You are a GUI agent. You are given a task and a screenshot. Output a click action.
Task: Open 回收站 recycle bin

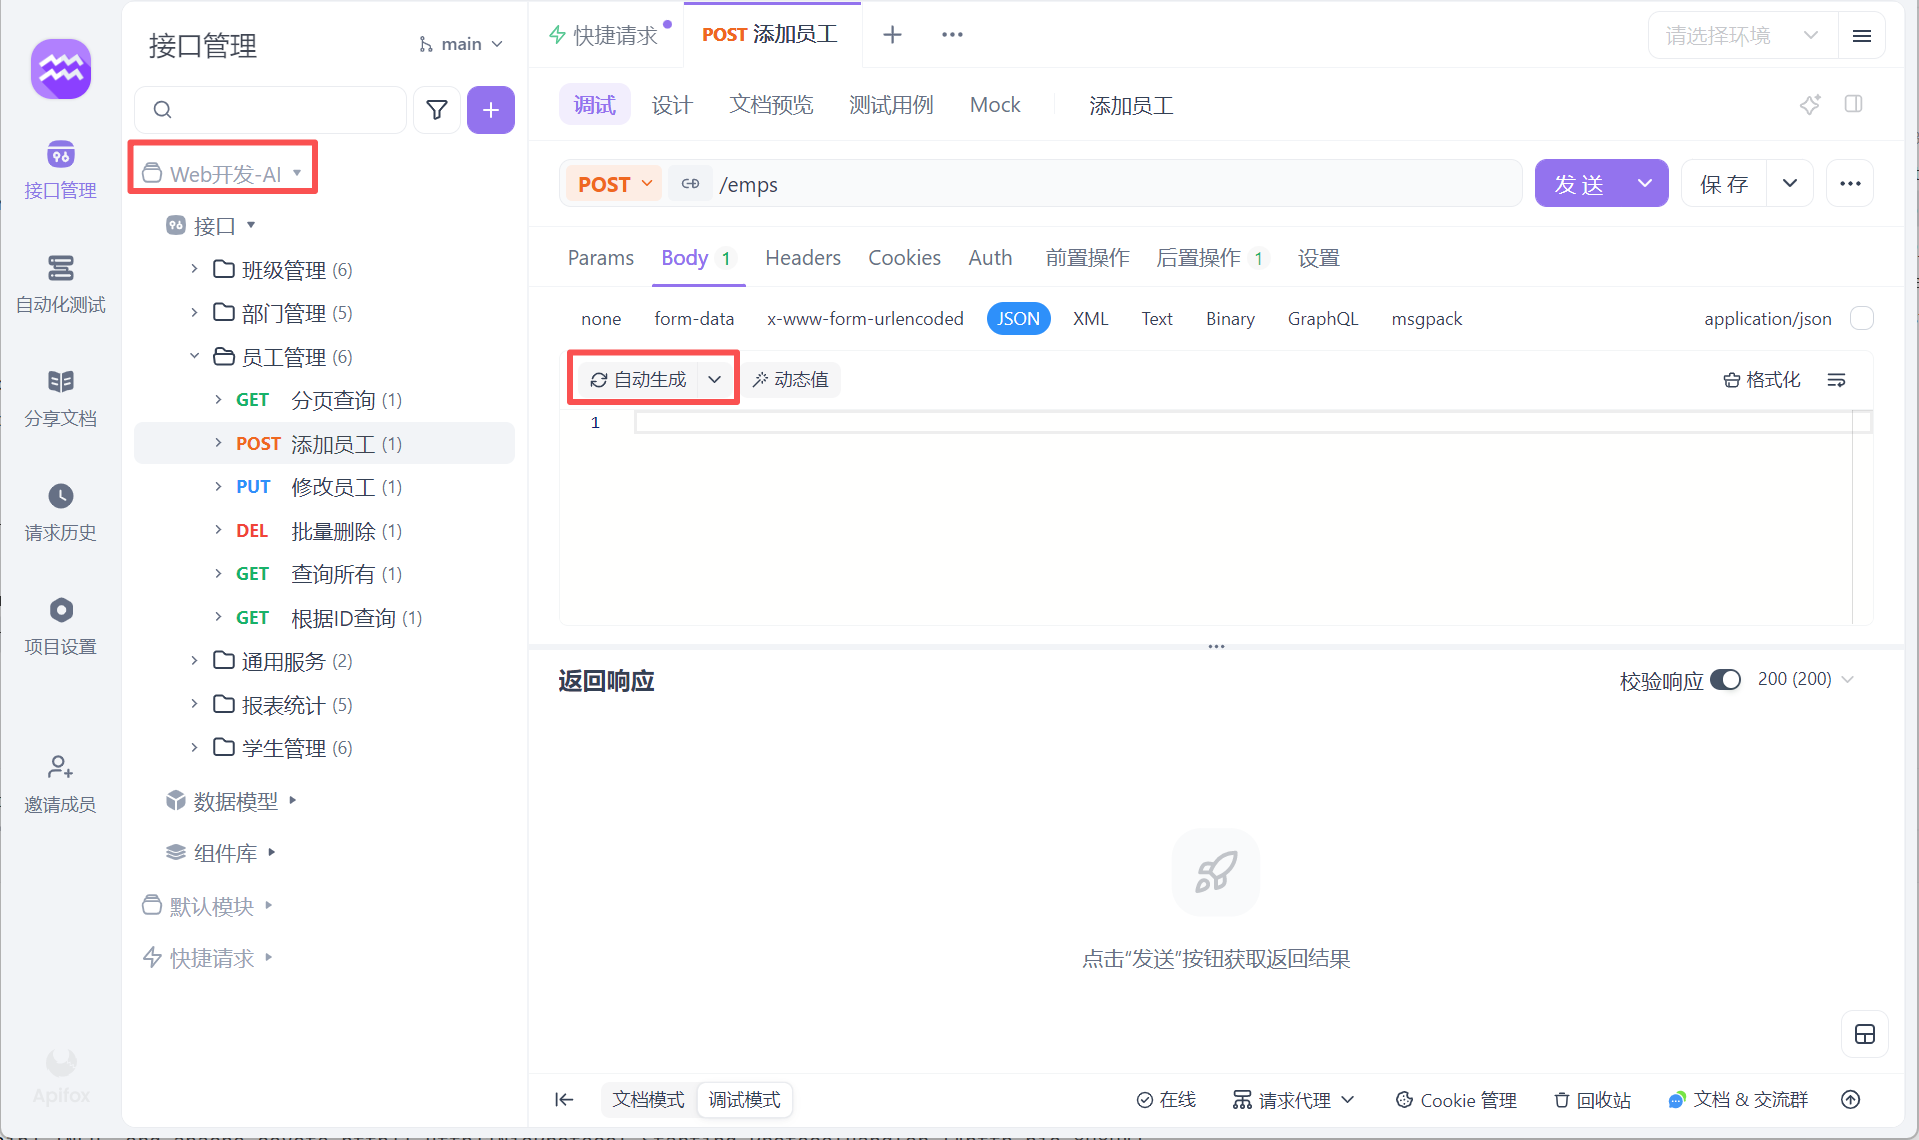coord(1592,1100)
